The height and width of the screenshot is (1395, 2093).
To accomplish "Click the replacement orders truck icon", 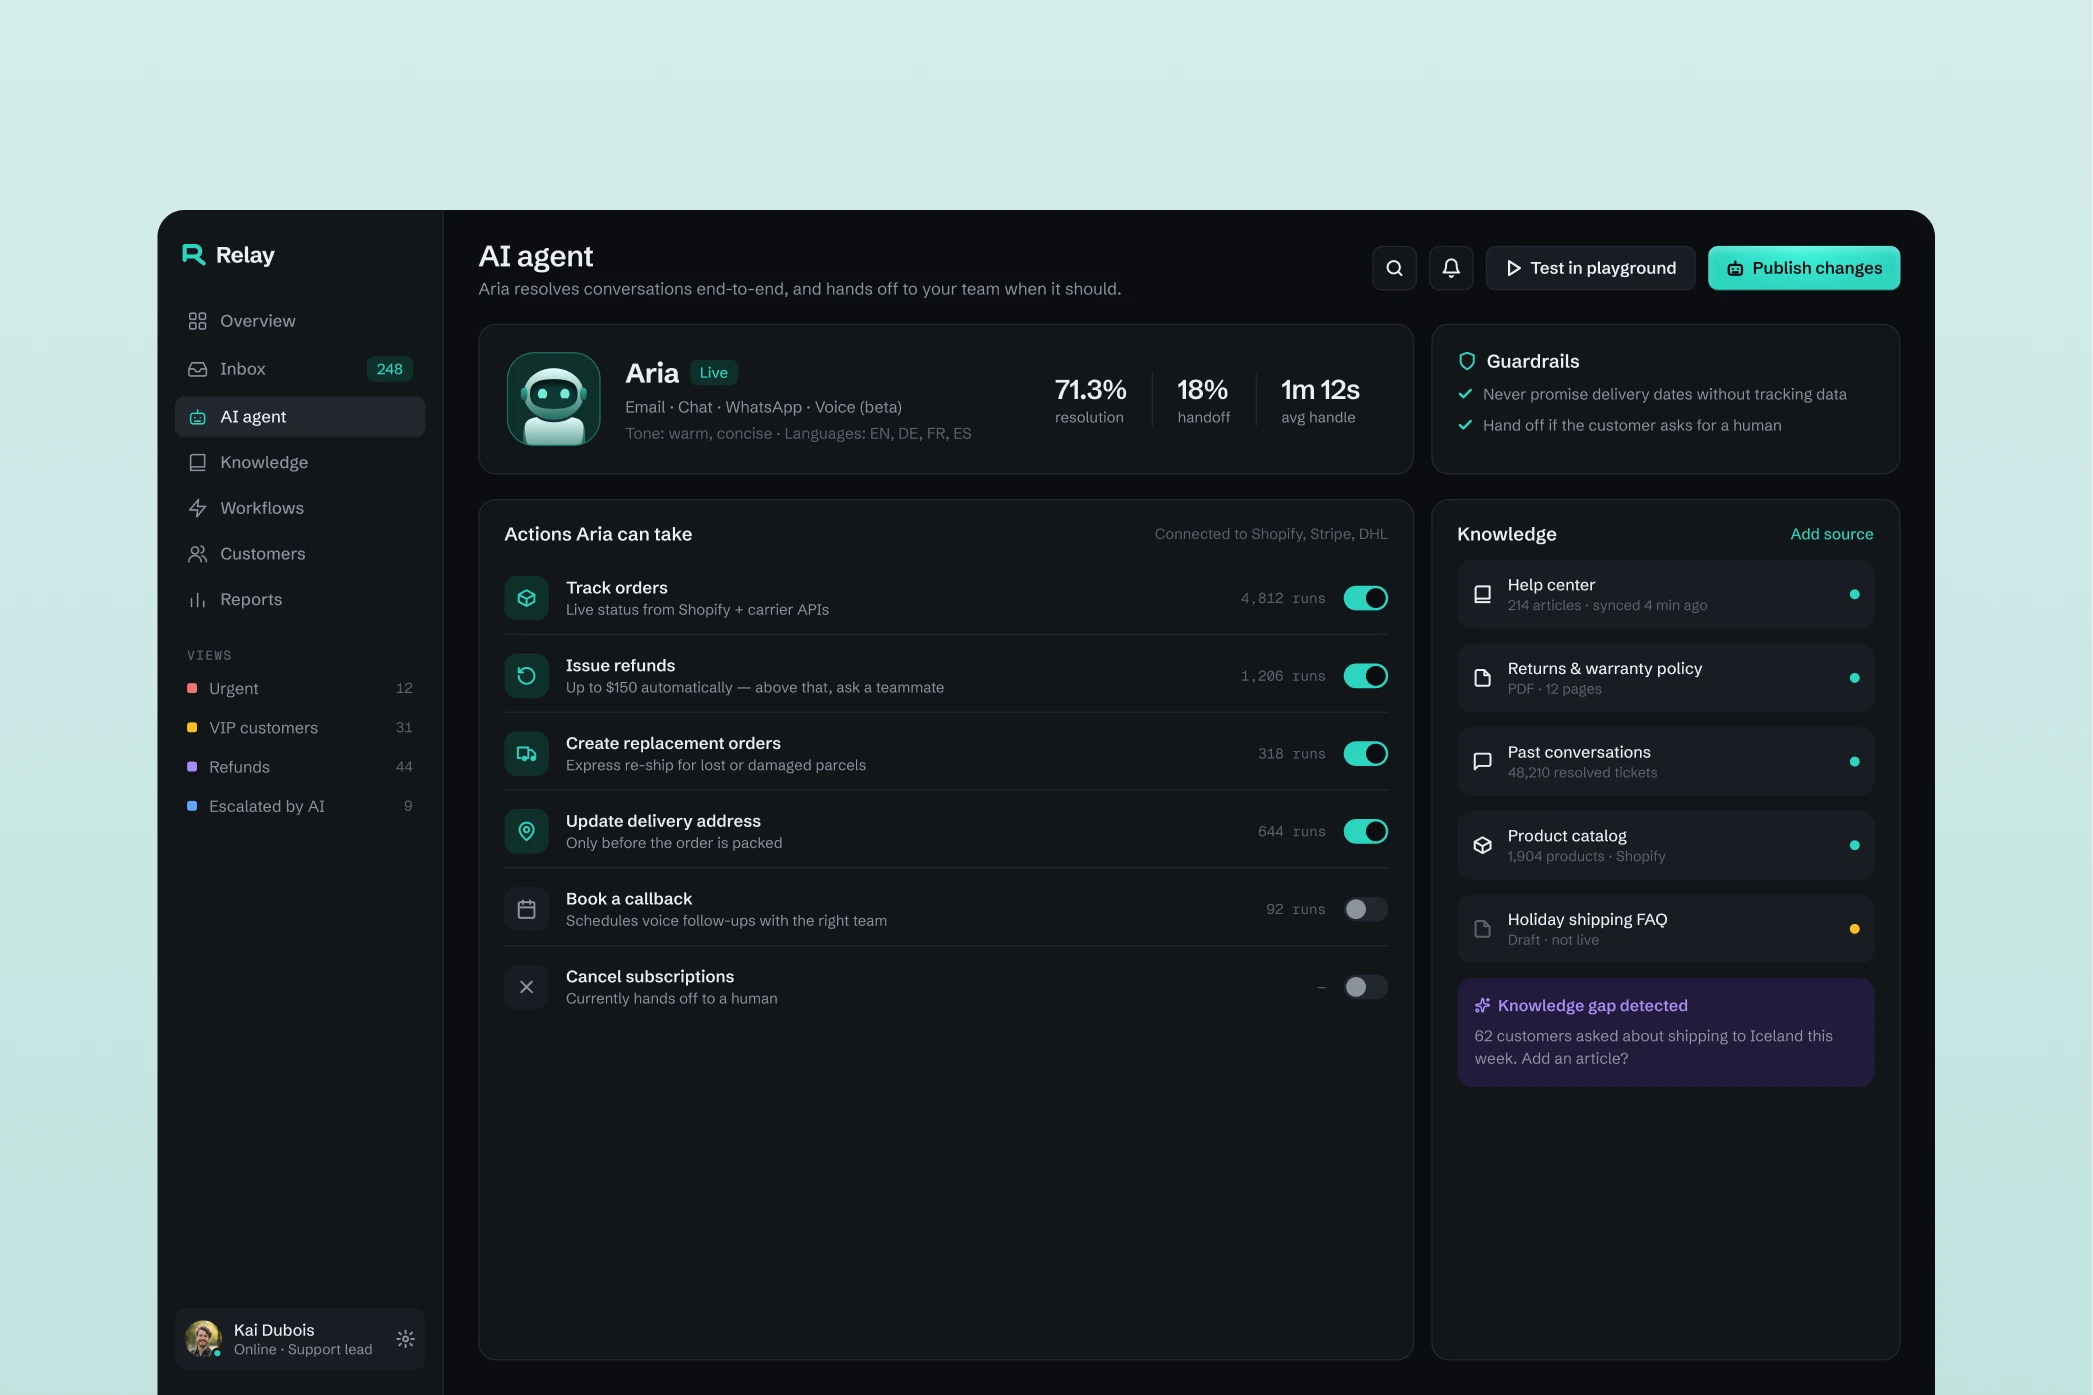I will [x=526, y=754].
